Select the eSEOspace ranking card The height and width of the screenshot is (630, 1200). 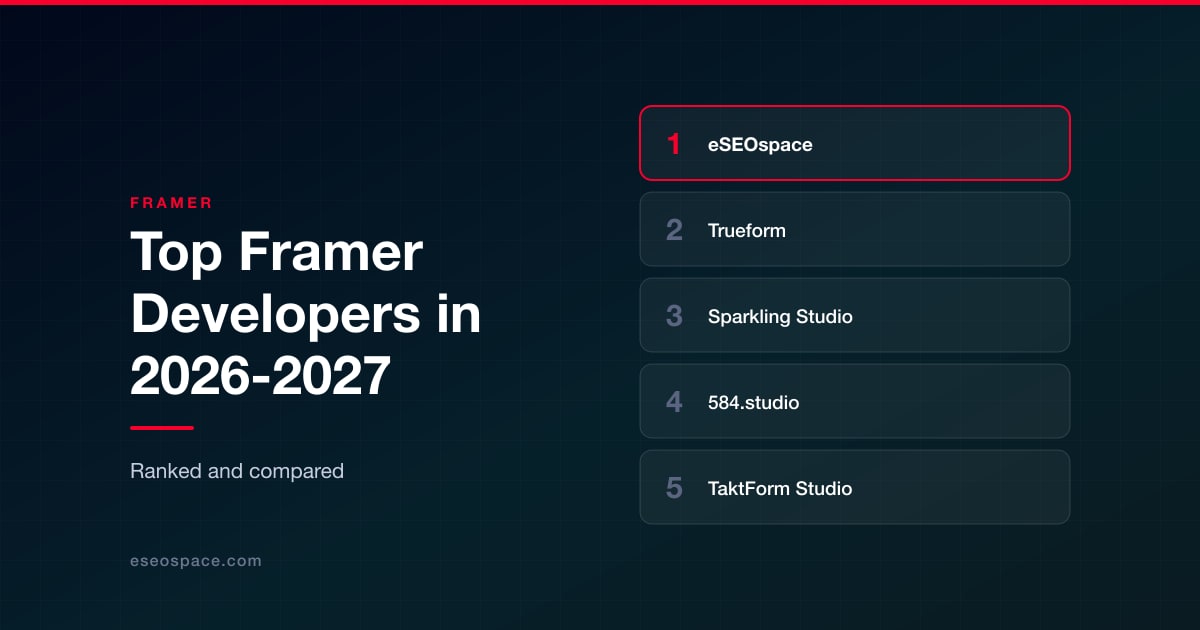point(855,143)
